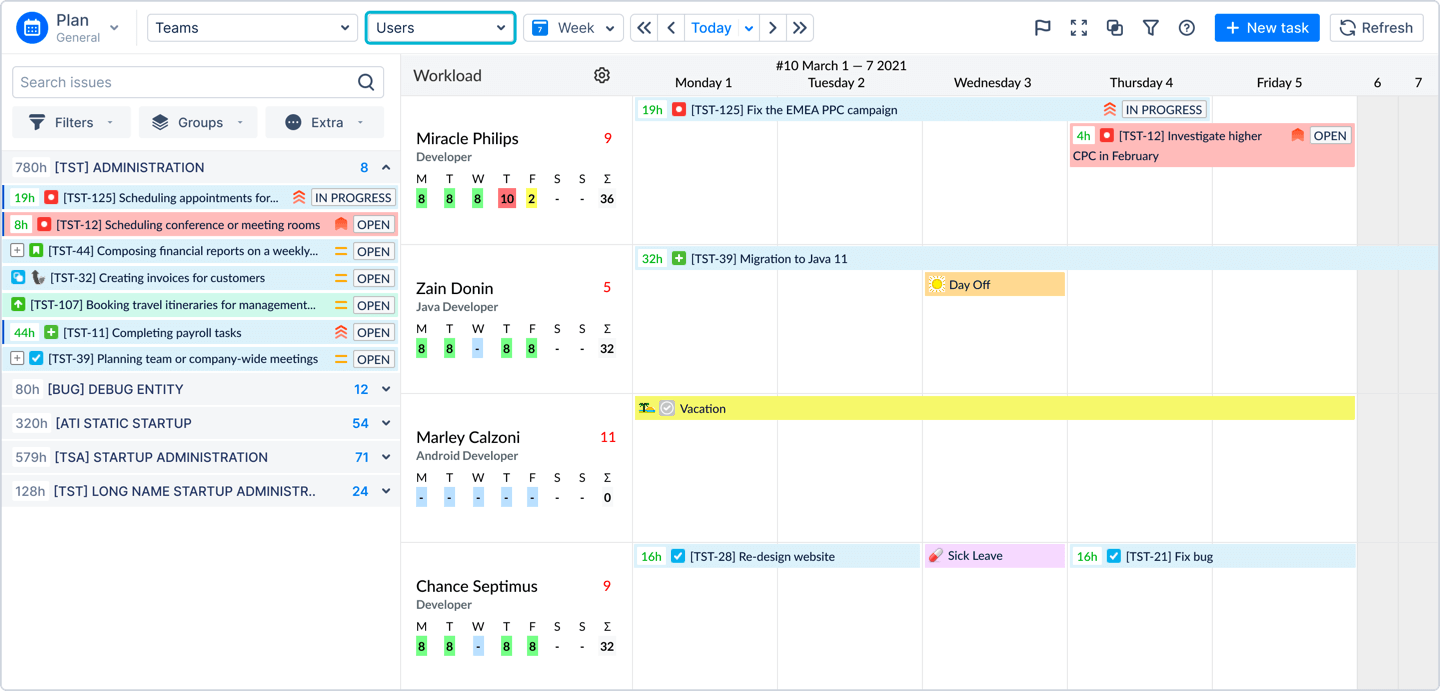1440x691 pixels.
Task: Open Workload settings gear
Action: click(601, 75)
